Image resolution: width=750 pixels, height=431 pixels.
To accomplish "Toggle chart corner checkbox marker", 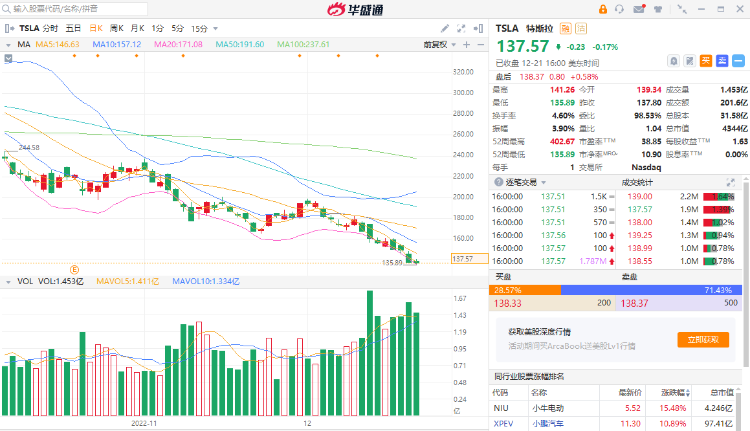I will (8, 58).
